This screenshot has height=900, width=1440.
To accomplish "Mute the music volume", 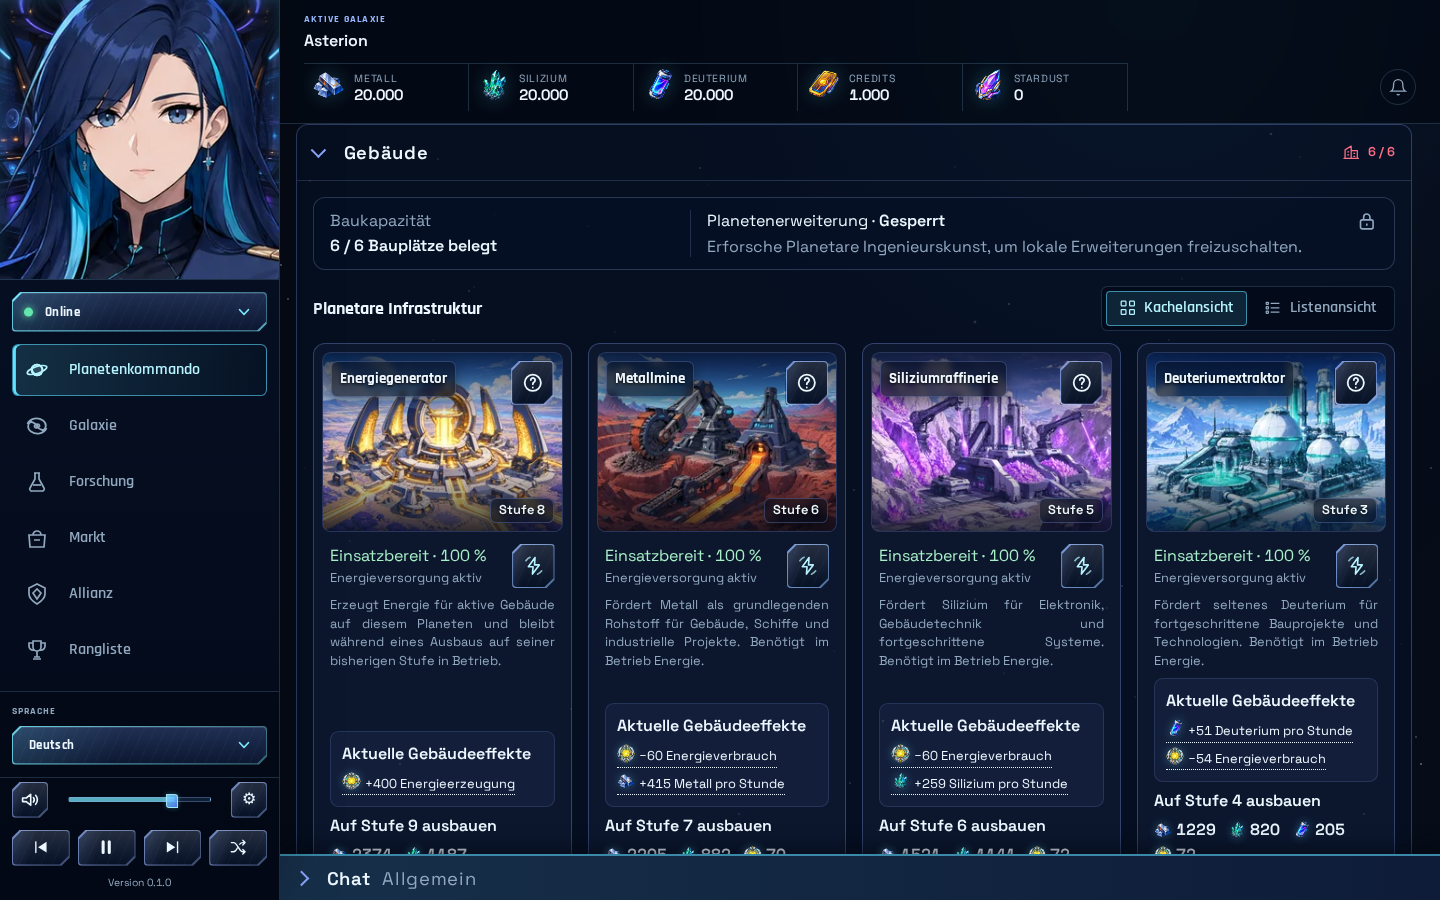I will 30,799.
